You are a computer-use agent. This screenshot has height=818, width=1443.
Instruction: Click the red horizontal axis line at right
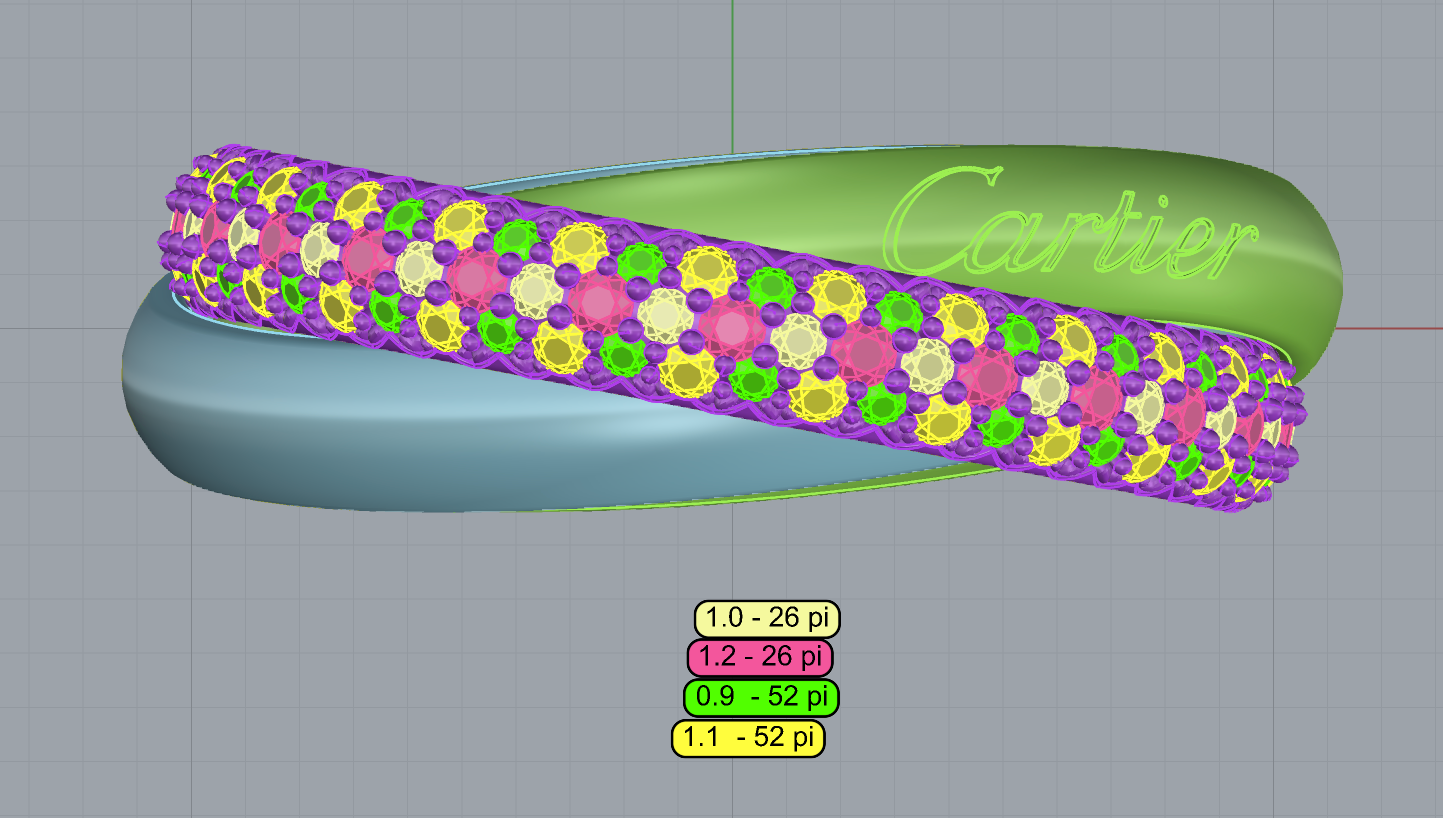pyautogui.click(x=1390, y=328)
